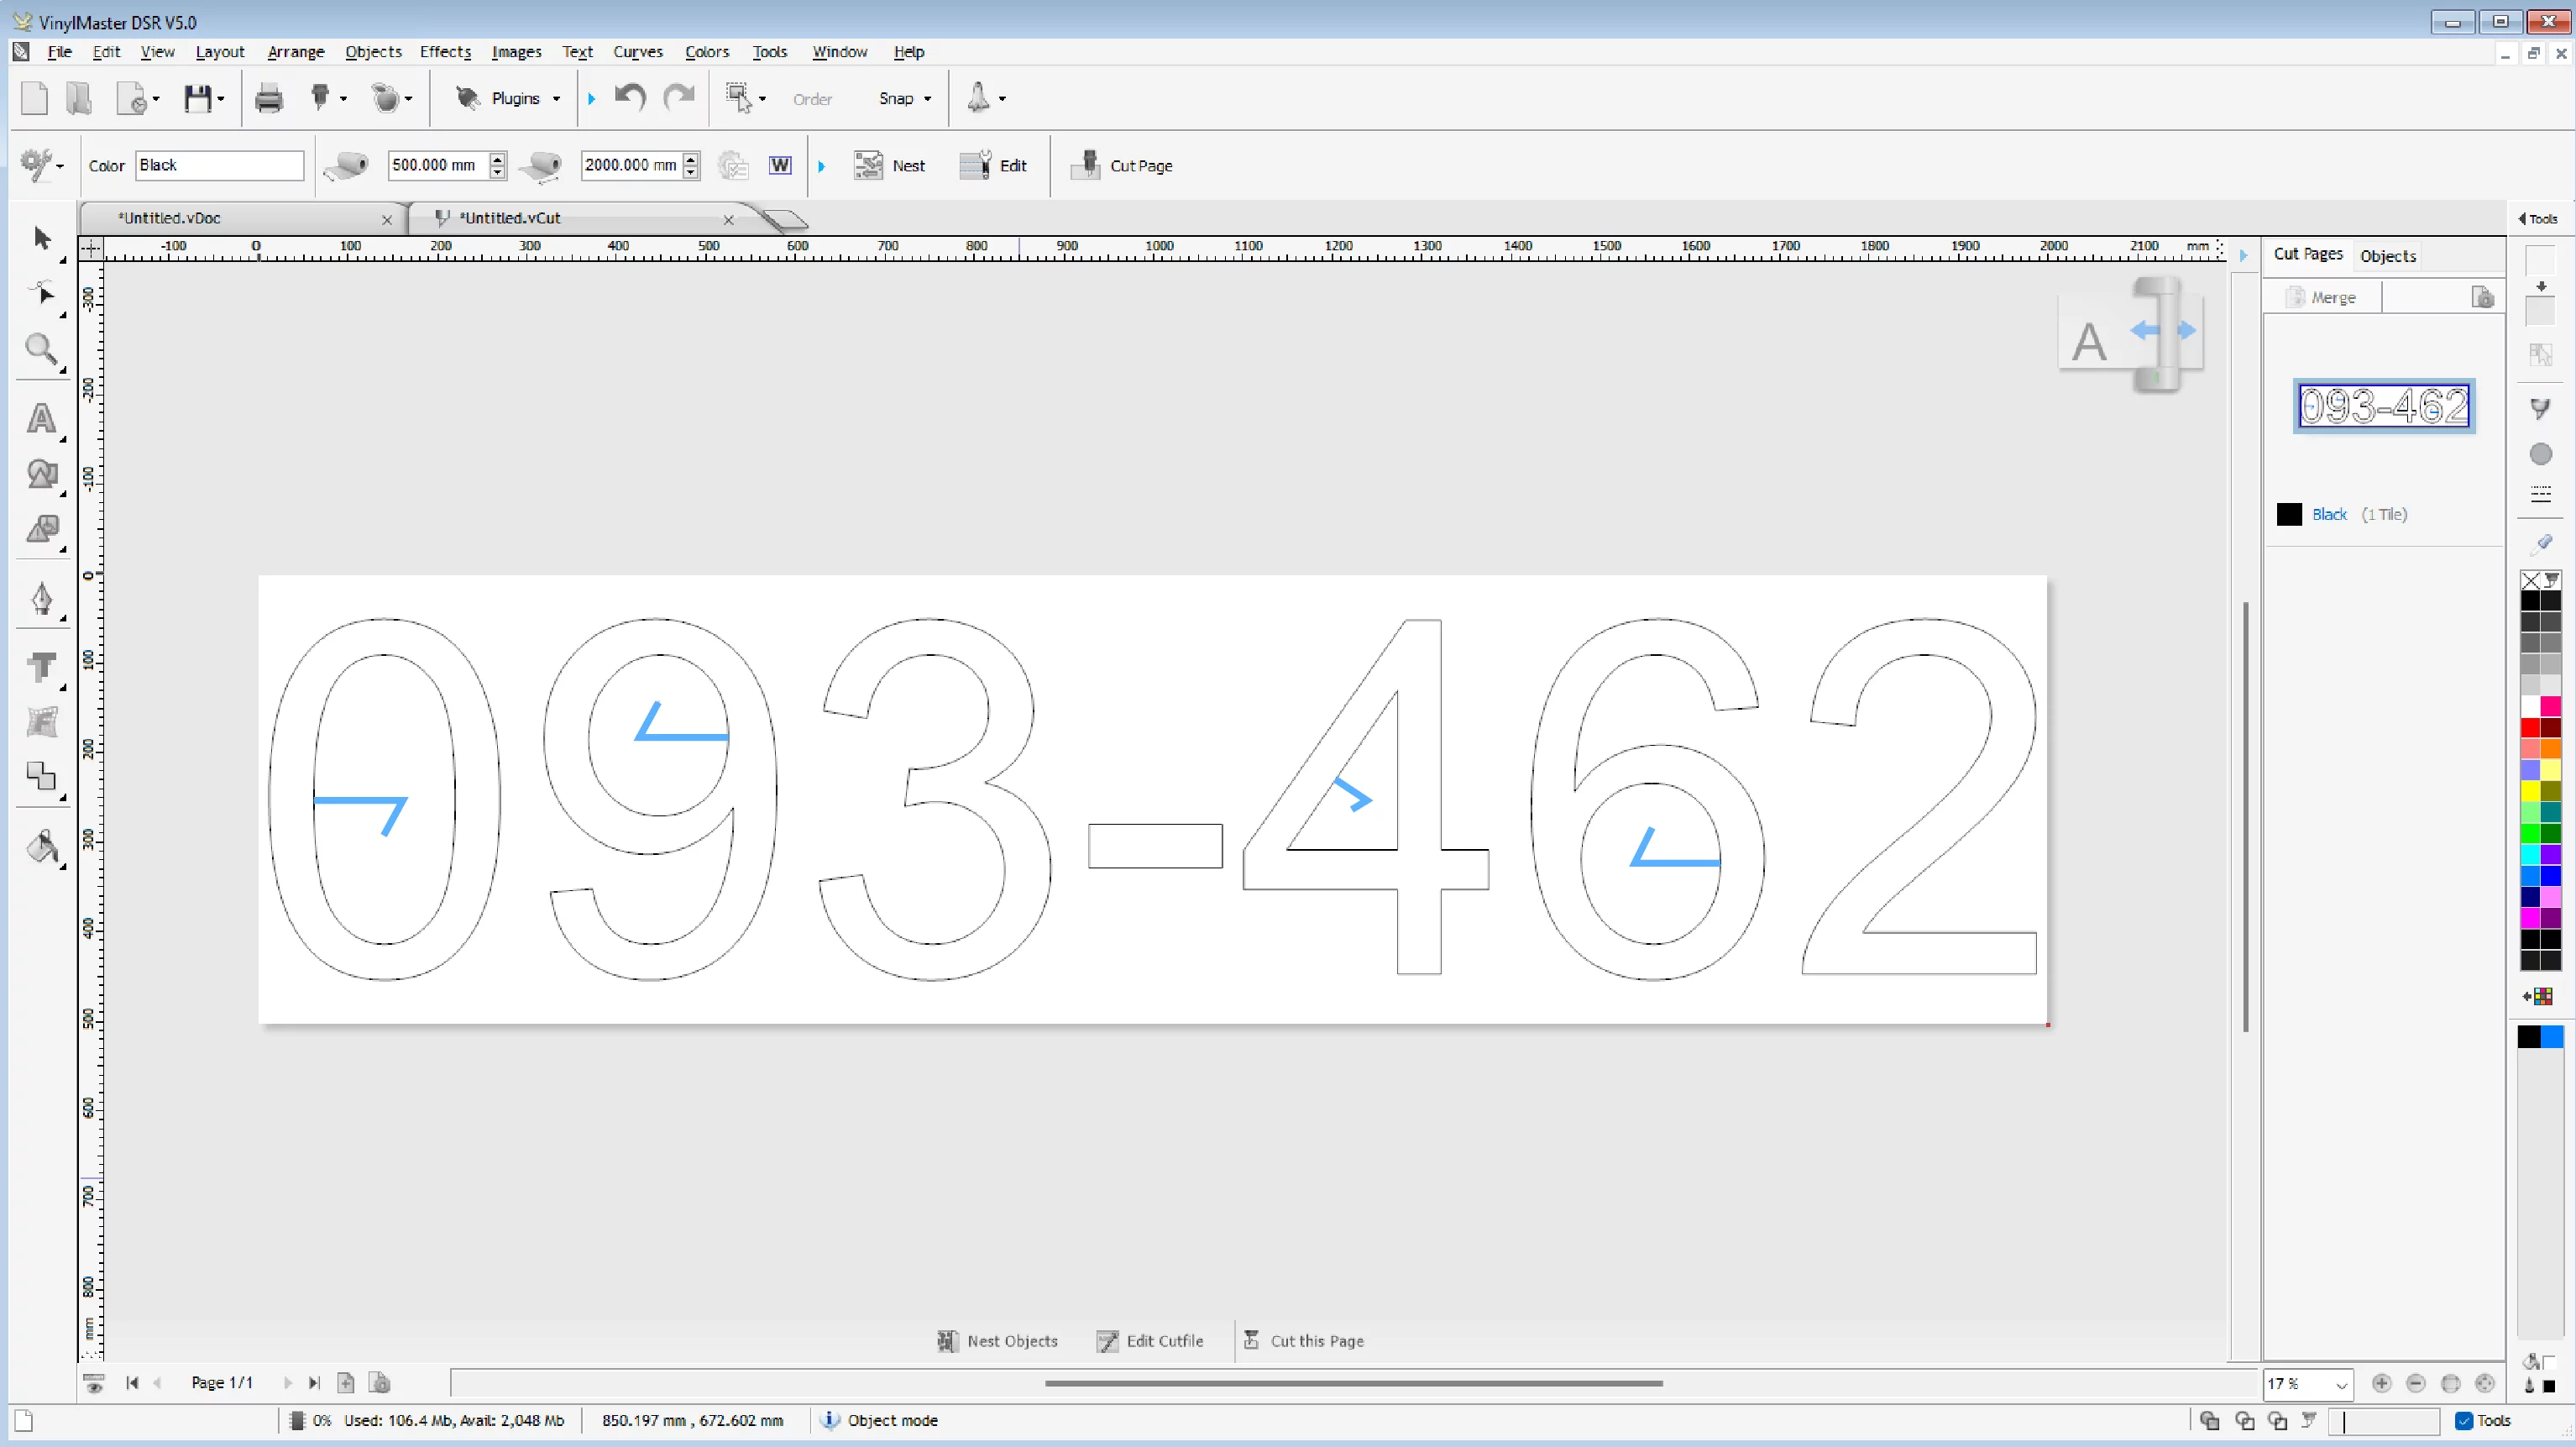Viewport: 2576px width, 1447px height.
Task: Increase the 500.000 mm width stepper
Action: coord(497,159)
